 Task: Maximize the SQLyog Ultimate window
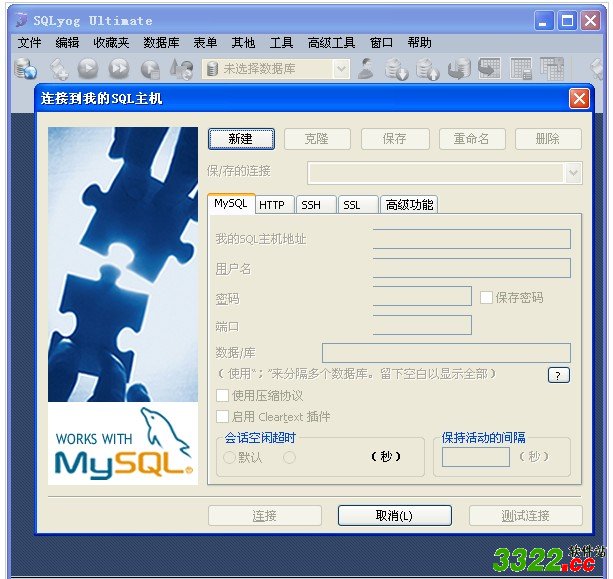[567, 20]
